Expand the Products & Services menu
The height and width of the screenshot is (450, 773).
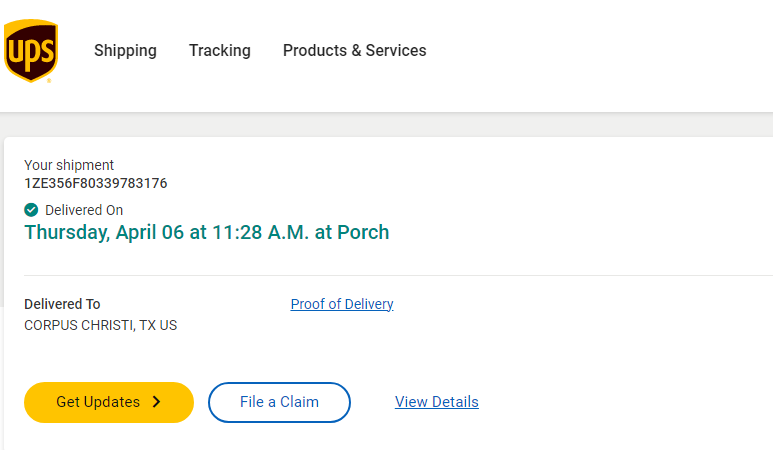[354, 51]
